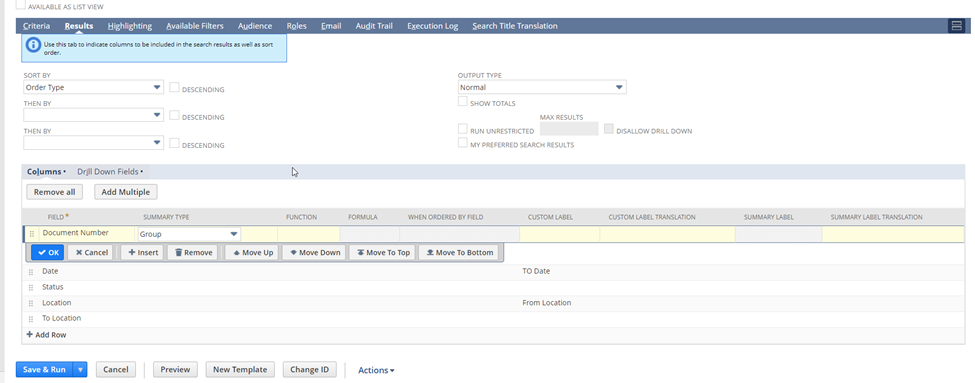This screenshot has width=975, height=383.
Task: Open the Roles tab
Action: pos(297,26)
